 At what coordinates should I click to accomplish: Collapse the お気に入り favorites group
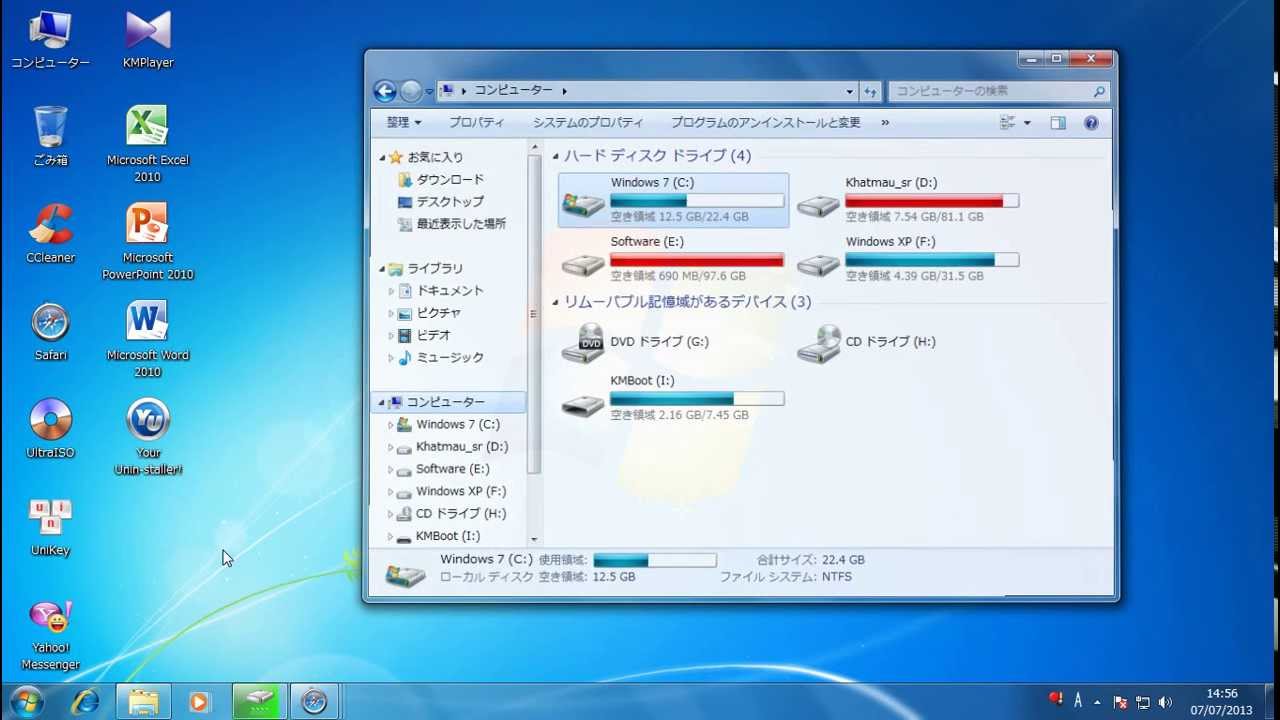point(382,158)
